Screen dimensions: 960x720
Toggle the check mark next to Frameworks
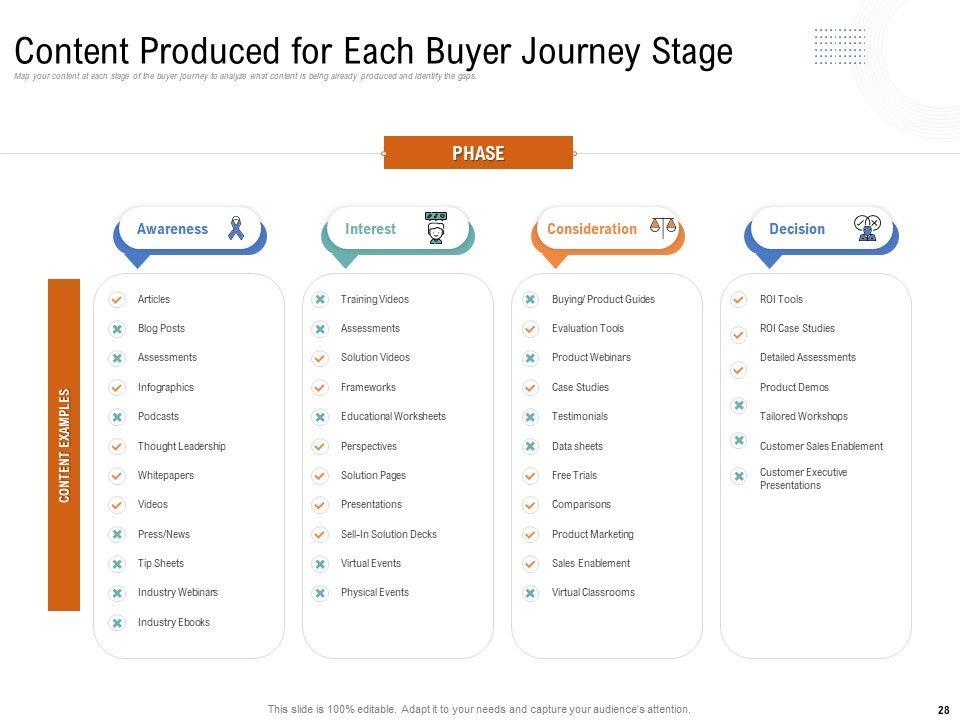click(320, 388)
